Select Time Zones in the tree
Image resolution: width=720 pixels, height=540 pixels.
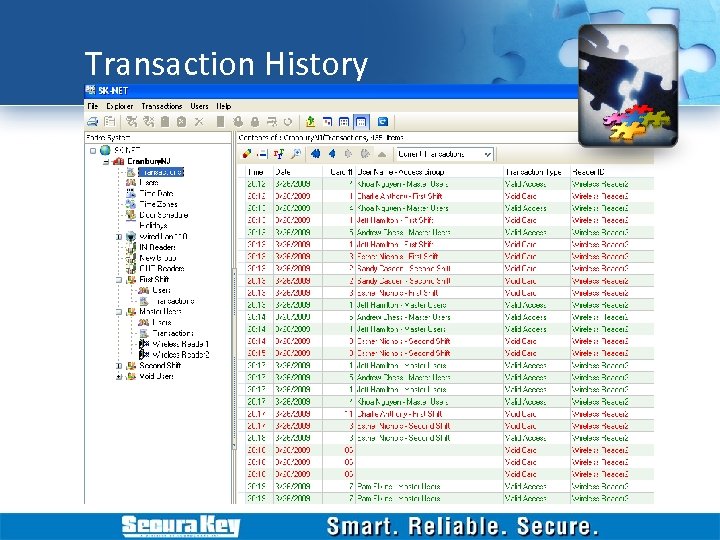coord(158,204)
